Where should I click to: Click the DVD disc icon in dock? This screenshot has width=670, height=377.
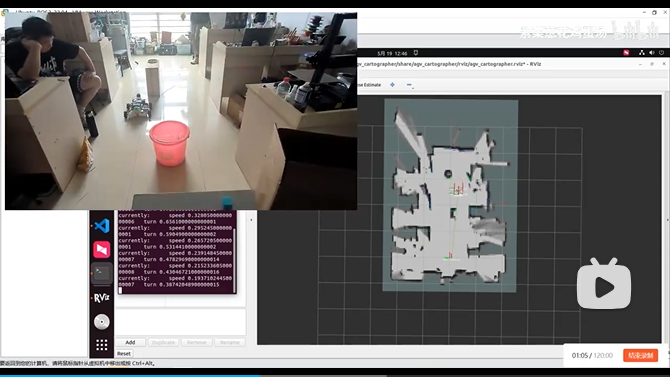point(102,322)
